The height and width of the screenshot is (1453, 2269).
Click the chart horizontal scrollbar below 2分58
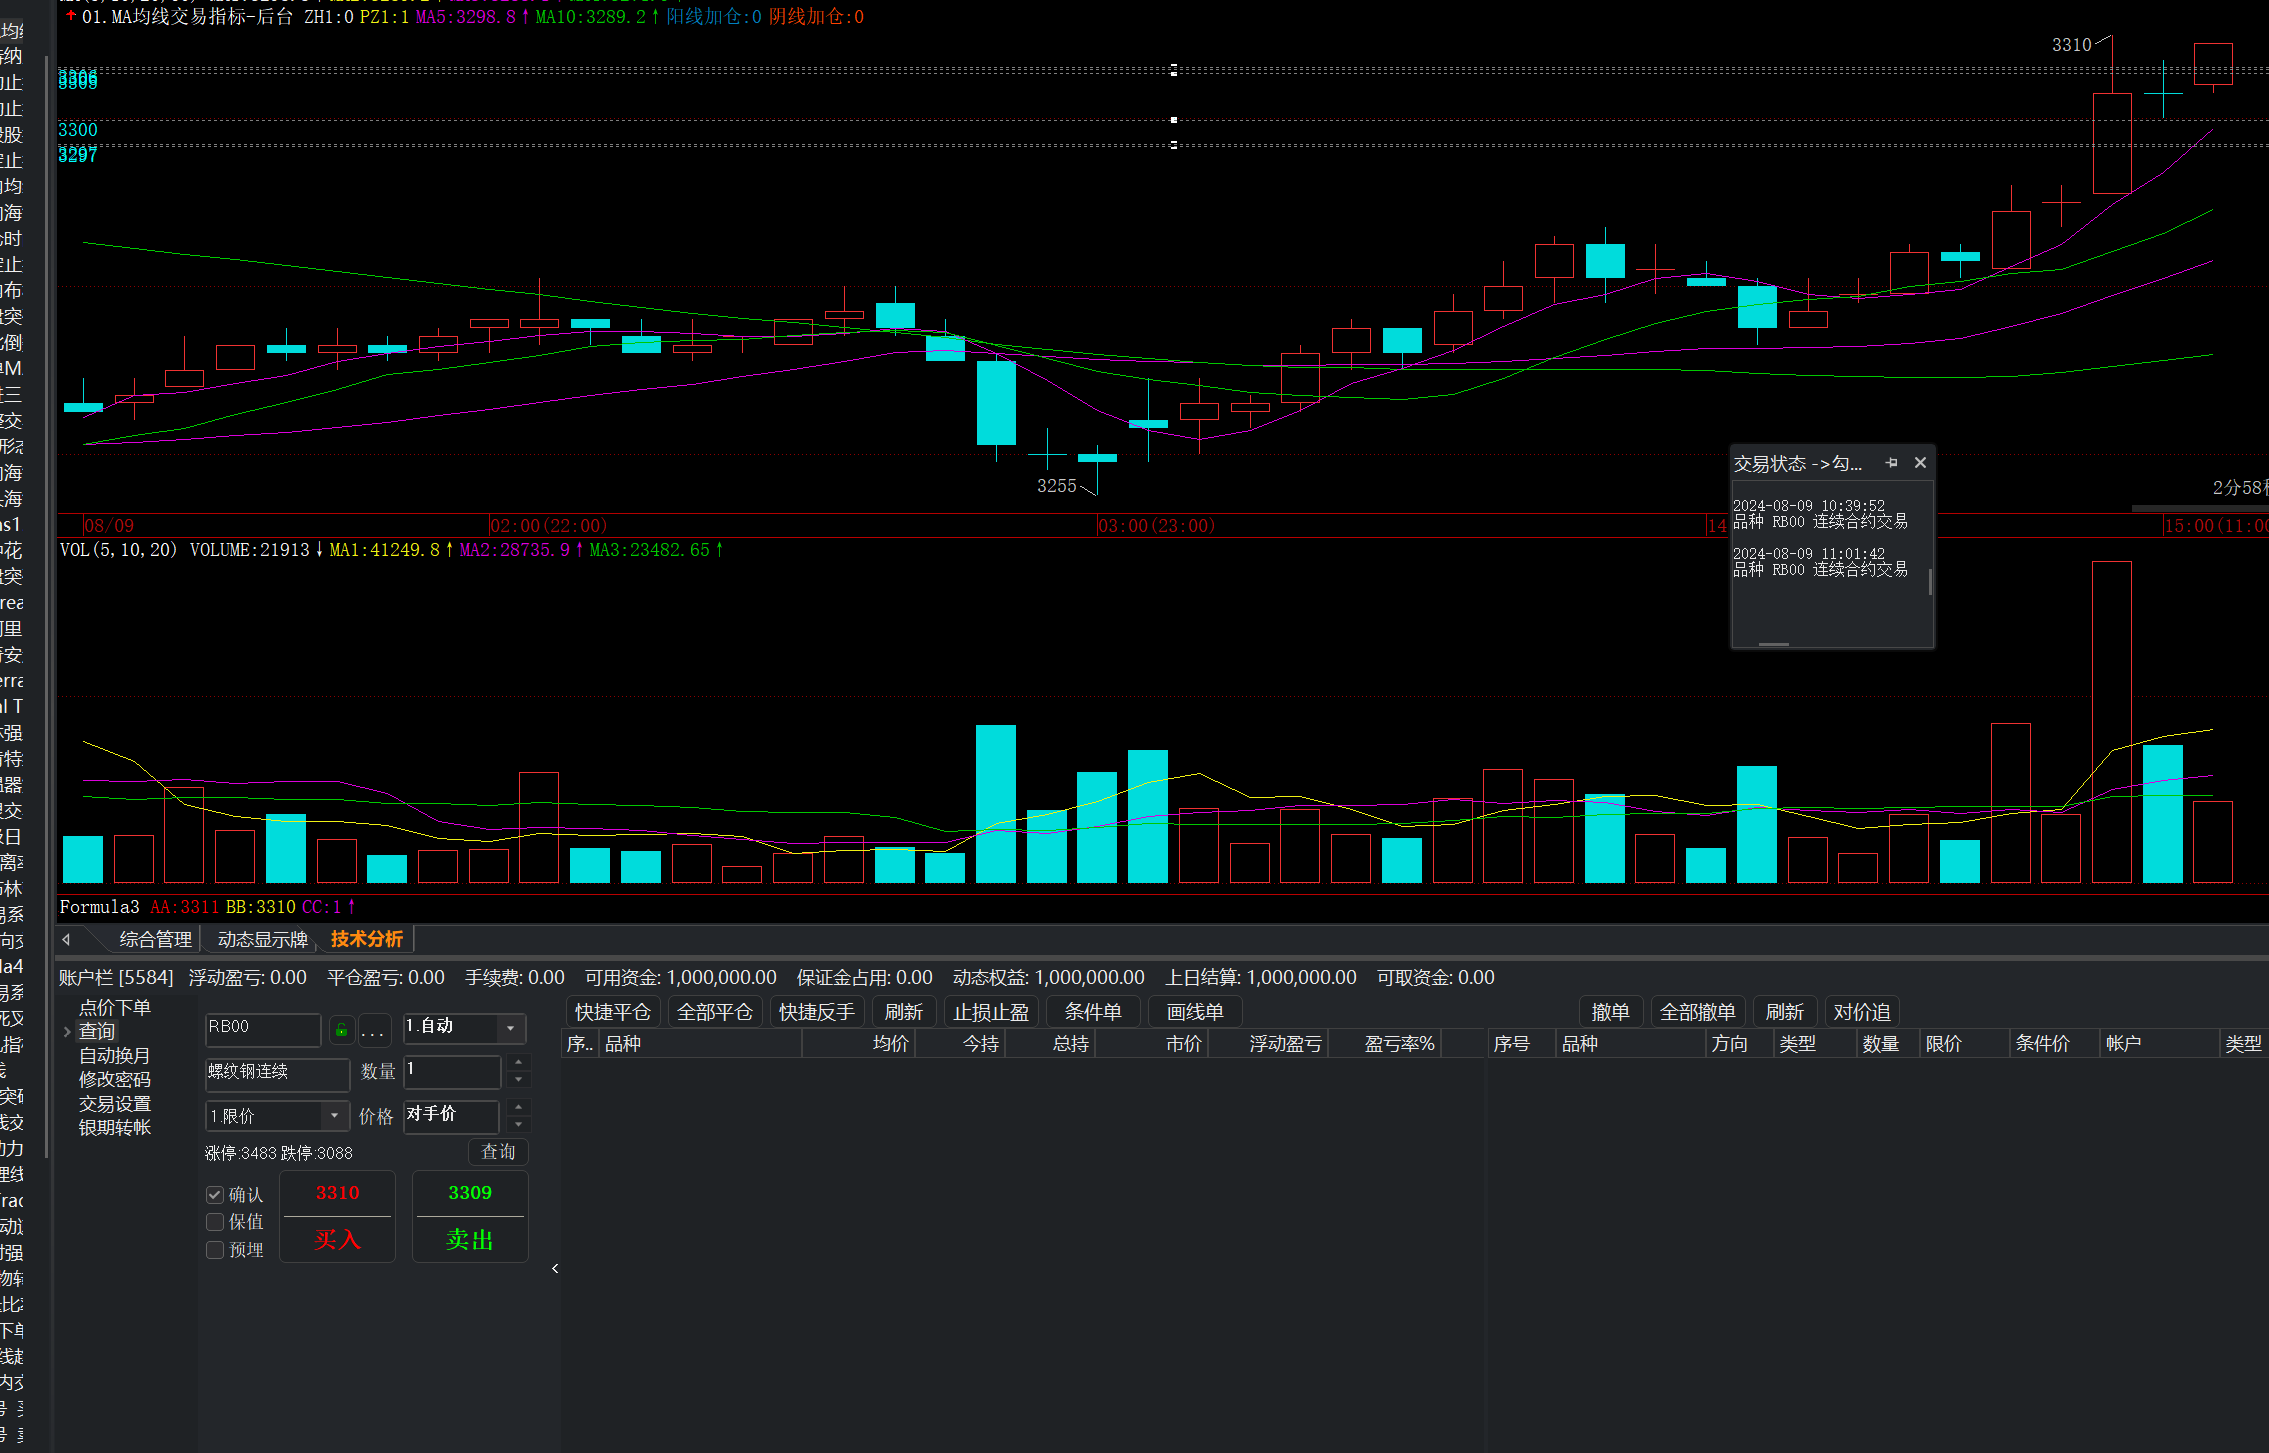point(2200,508)
